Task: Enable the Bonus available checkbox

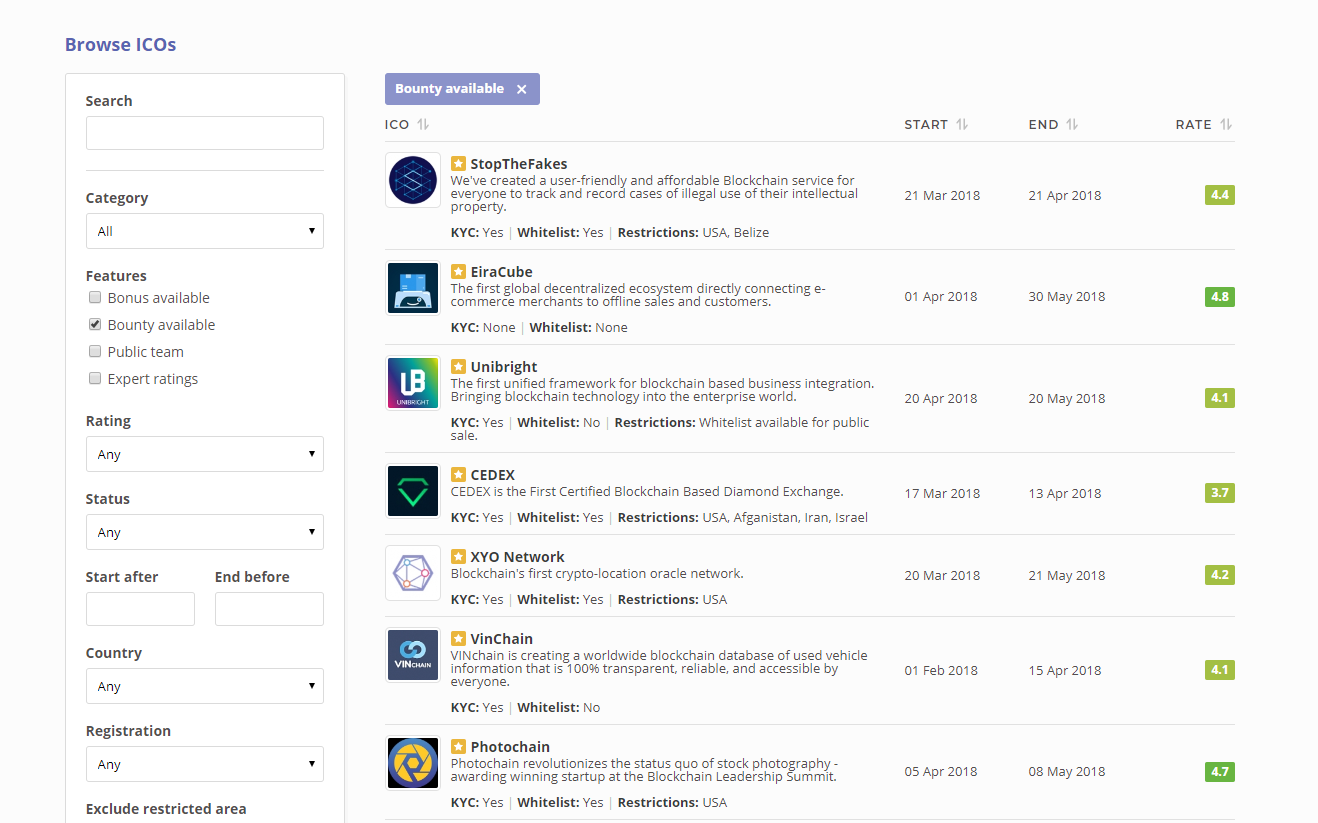Action: (95, 297)
